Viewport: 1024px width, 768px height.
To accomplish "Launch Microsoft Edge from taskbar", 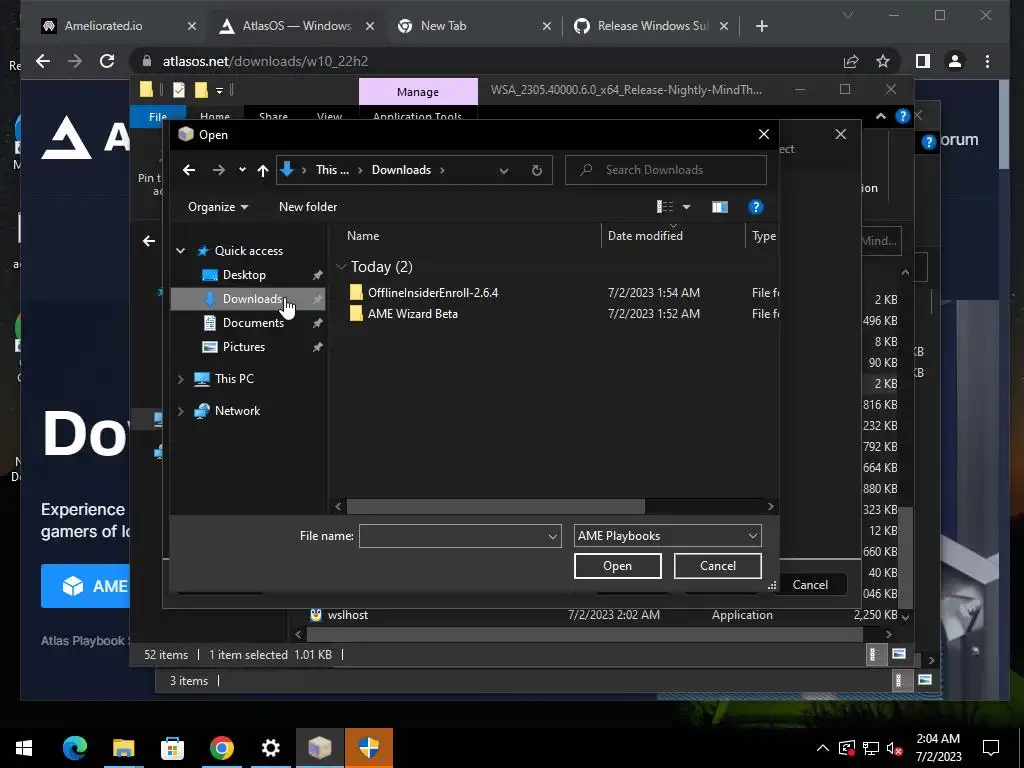I will pyautogui.click(x=74, y=748).
